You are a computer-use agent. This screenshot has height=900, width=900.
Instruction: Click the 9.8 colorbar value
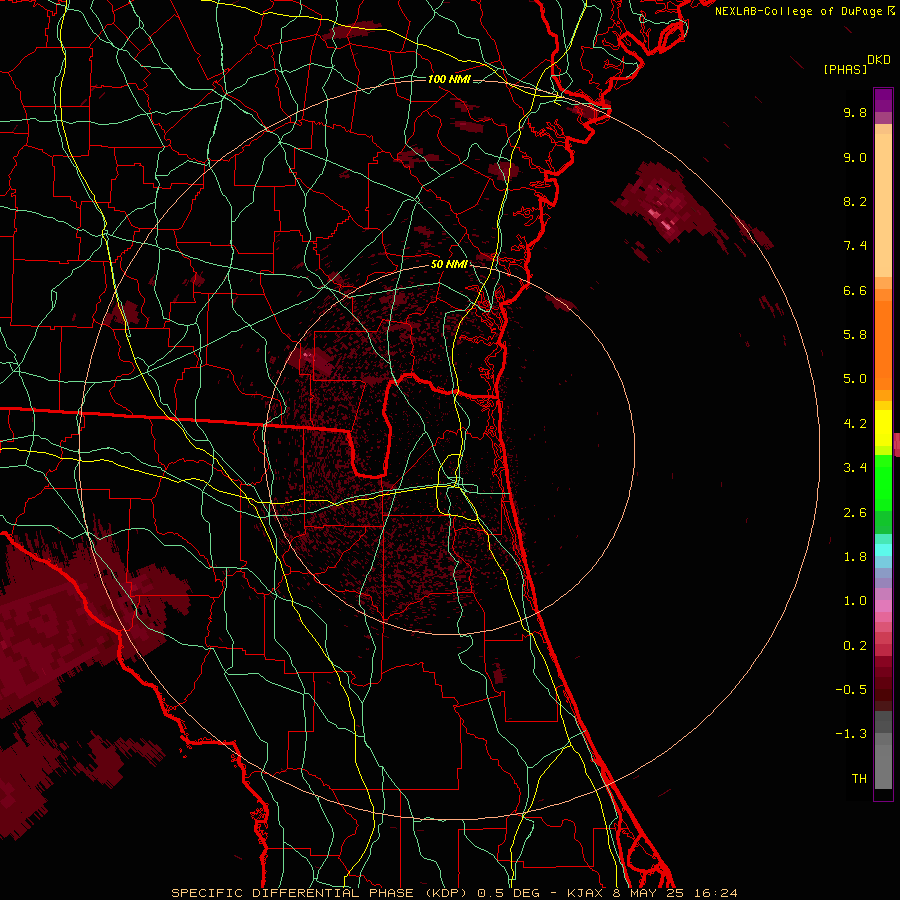click(x=855, y=112)
